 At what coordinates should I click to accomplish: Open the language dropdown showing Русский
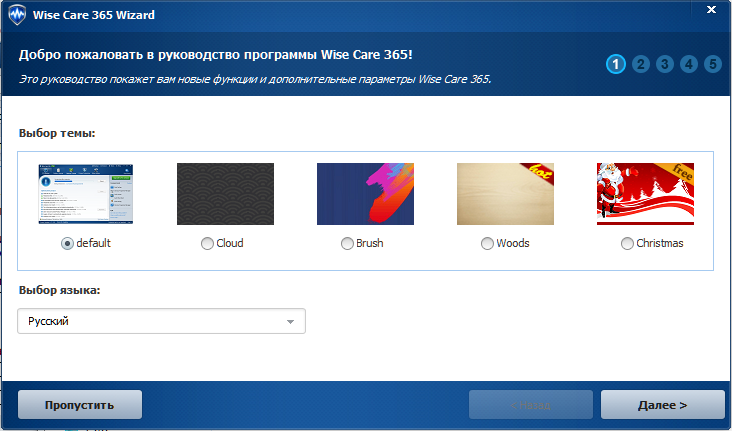(162, 321)
